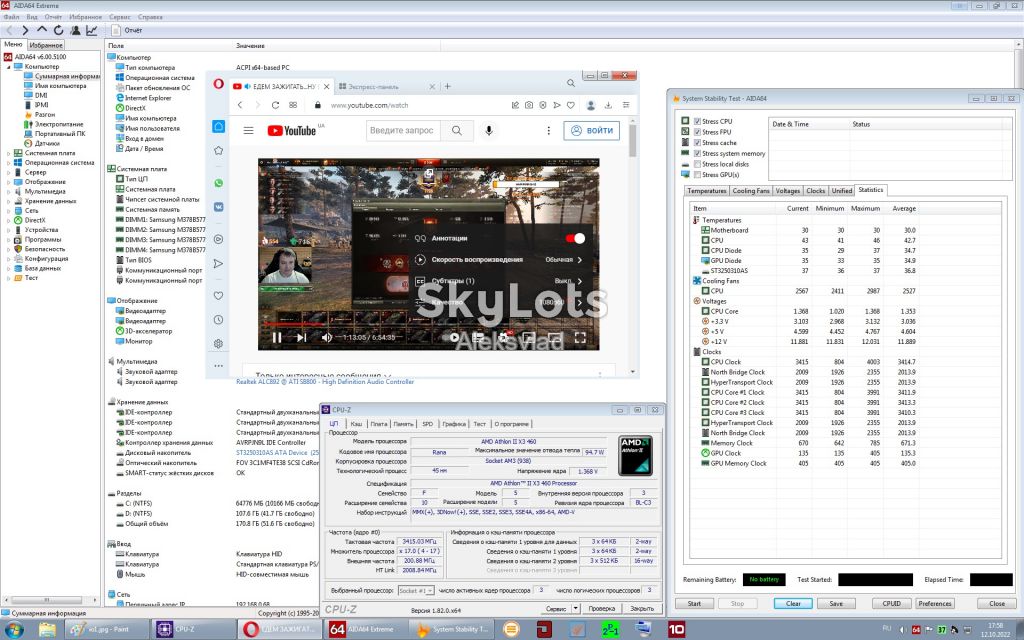Screen dimensions: 1024x640
Task: Open the VK icon in Opera's sidebar
Action: [x=219, y=206]
